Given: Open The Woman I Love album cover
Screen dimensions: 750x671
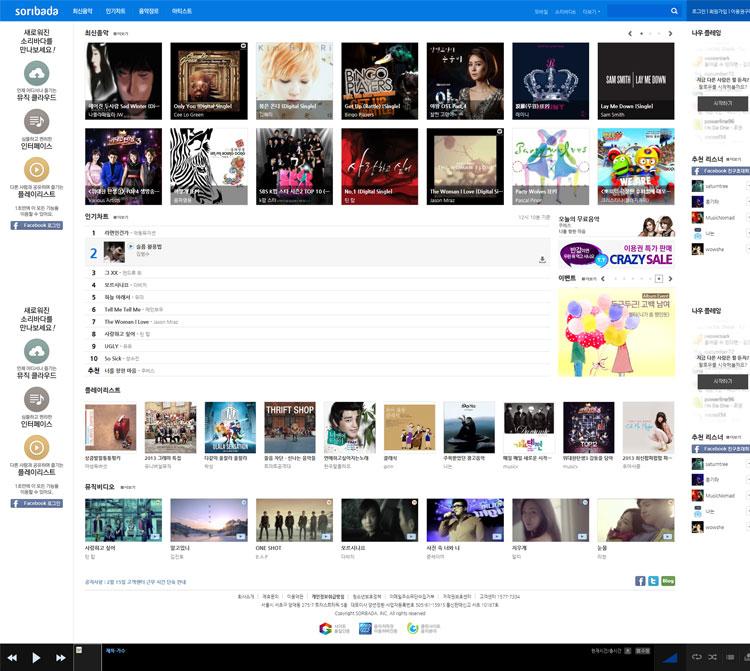Looking at the screenshot, I should pyautogui.click(x=465, y=166).
